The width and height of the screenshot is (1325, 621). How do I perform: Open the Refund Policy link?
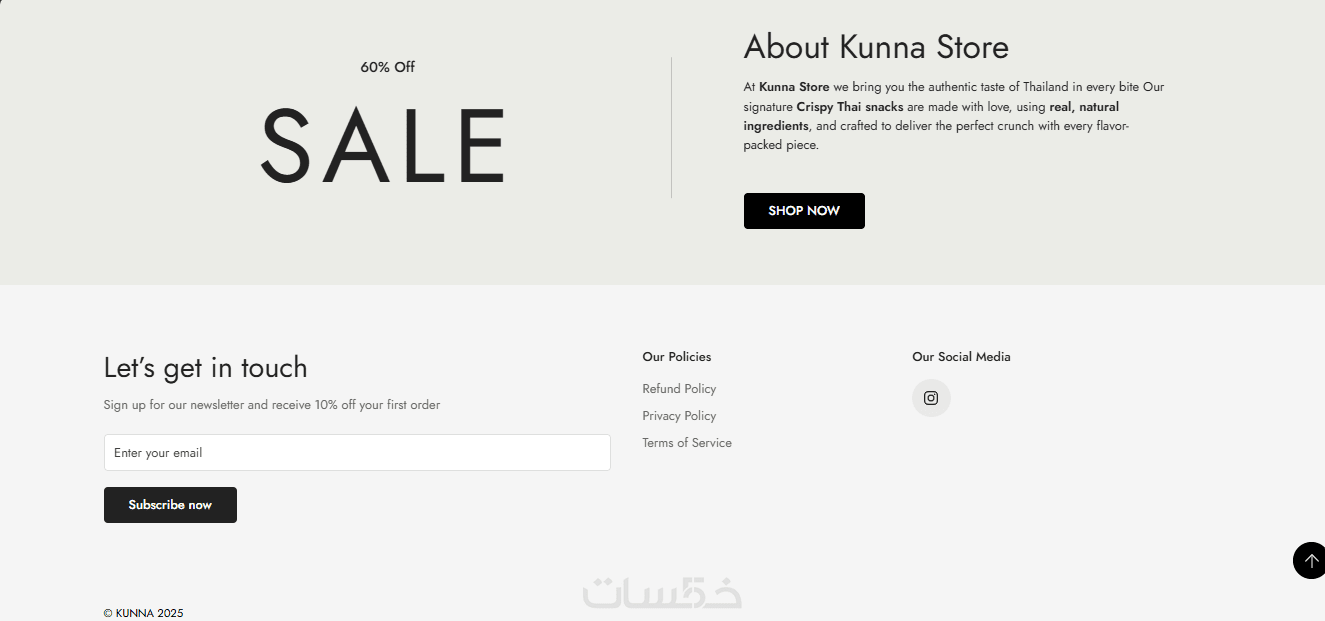679,389
